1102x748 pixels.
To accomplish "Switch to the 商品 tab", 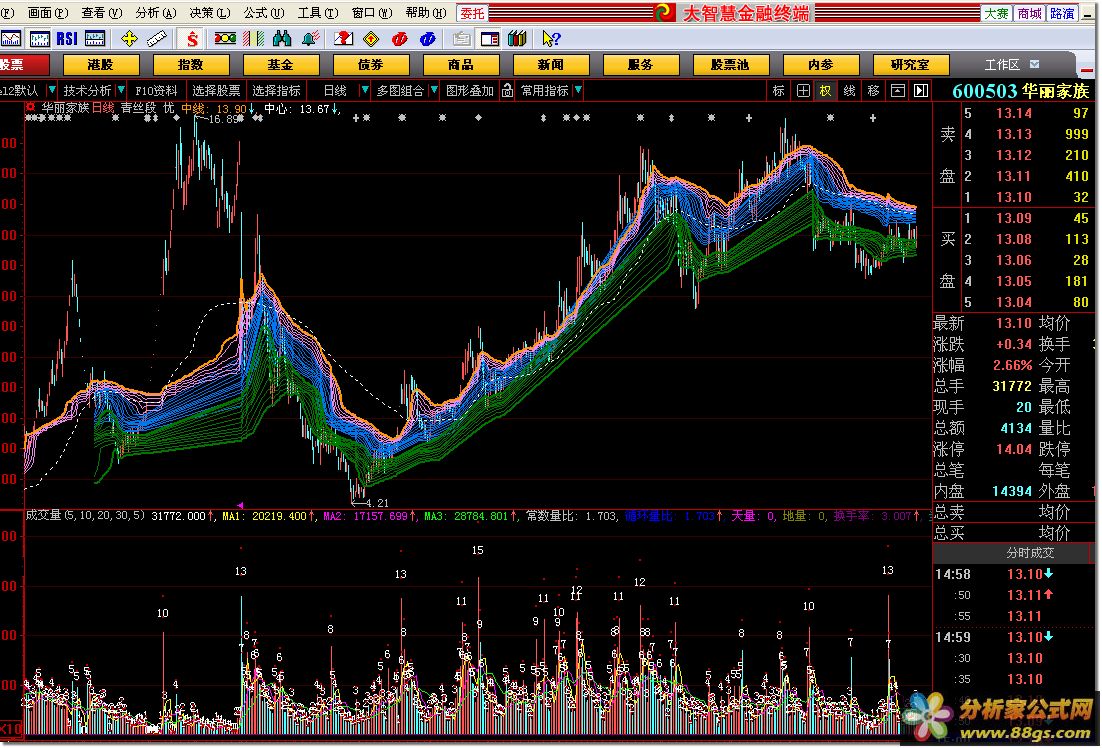I will click(460, 65).
